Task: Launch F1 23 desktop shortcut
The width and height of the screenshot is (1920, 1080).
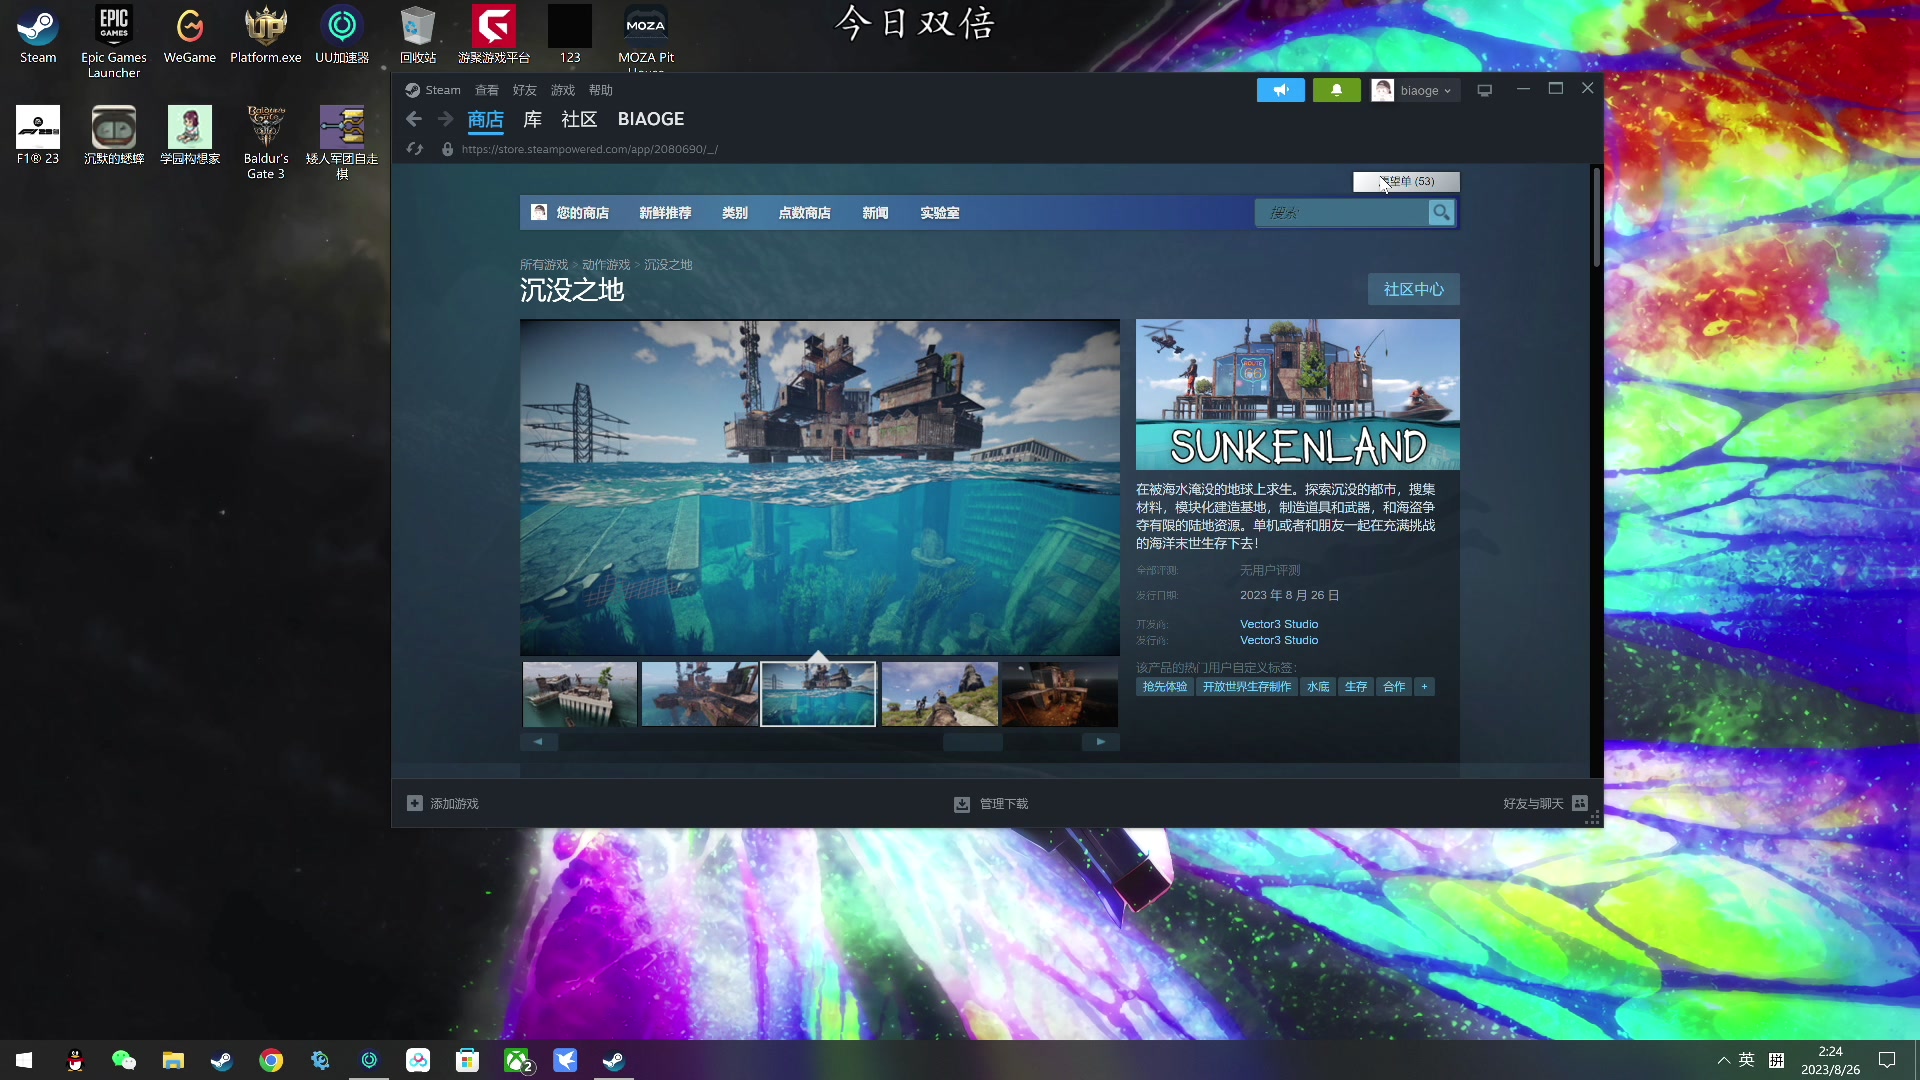Action: pos(38,135)
